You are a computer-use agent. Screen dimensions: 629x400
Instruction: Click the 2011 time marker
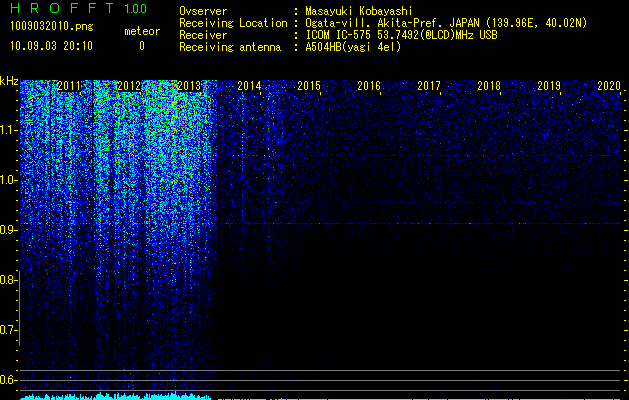[x=69, y=86]
